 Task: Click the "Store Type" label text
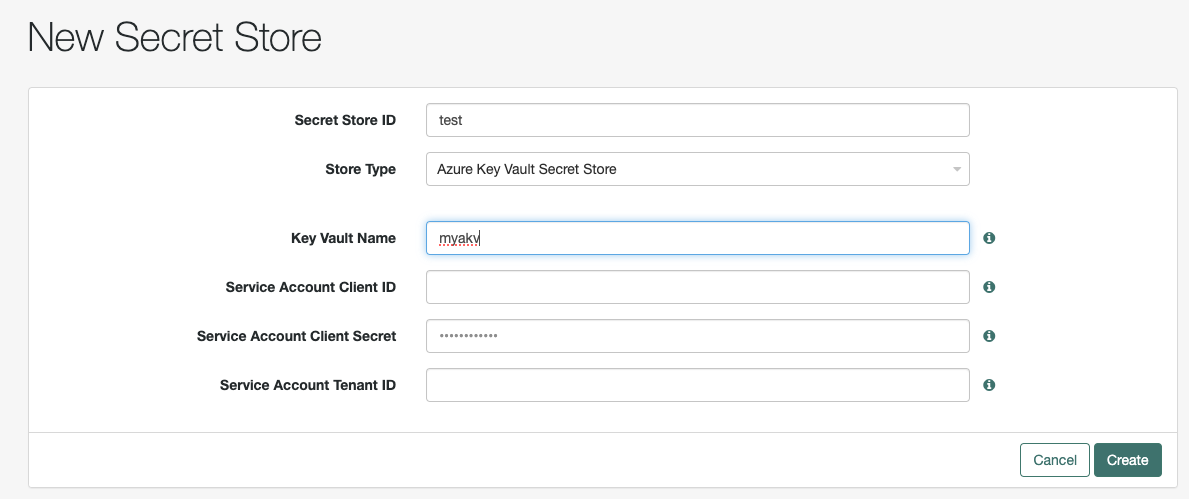(361, 169)
